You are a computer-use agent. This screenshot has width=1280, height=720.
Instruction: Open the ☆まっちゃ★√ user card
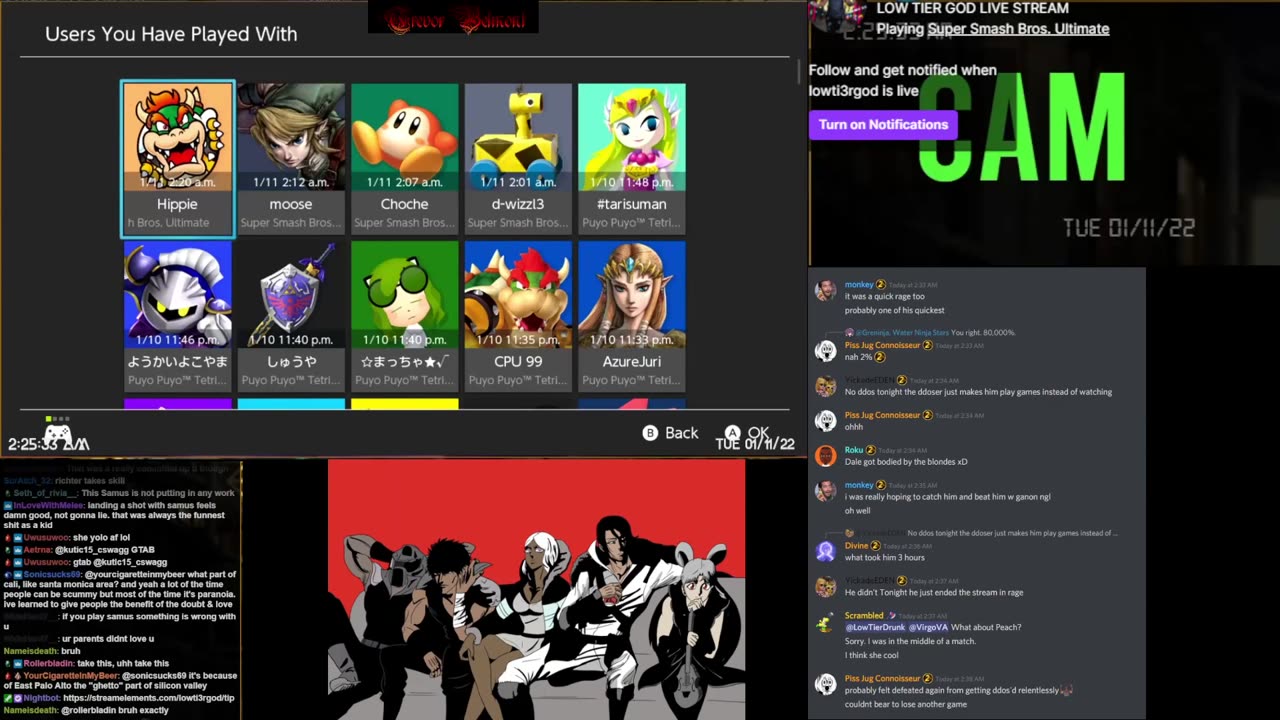405,316
